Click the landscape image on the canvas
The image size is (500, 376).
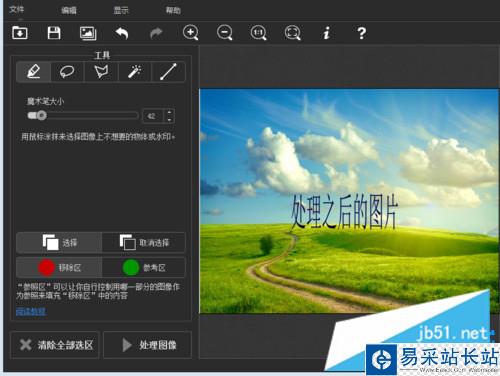coord(349,201)
